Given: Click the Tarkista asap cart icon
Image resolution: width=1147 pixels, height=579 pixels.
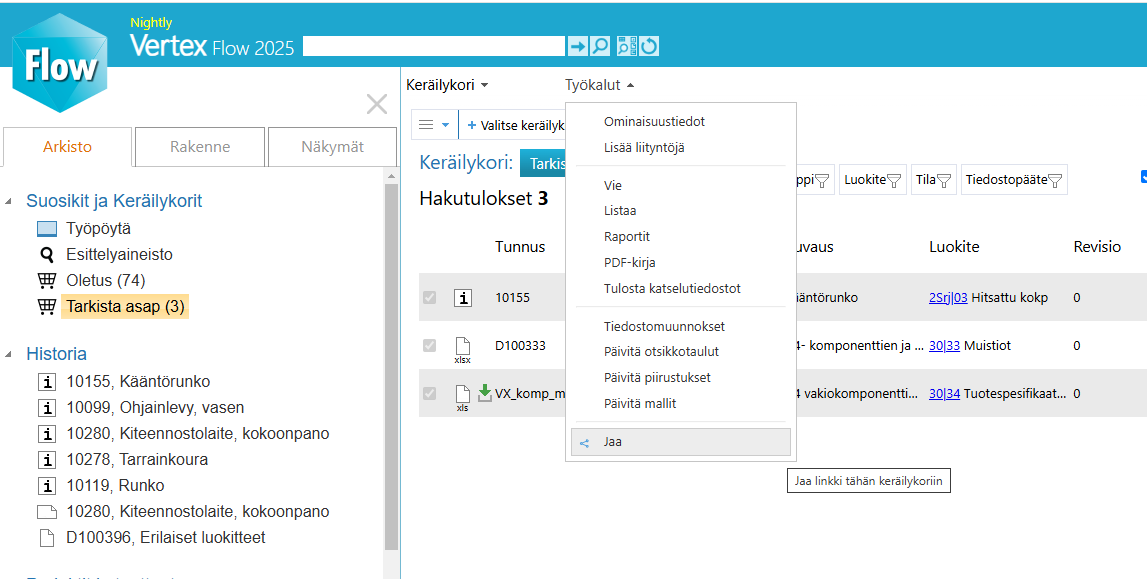Looking at the screenshot, I should [47, 306].
